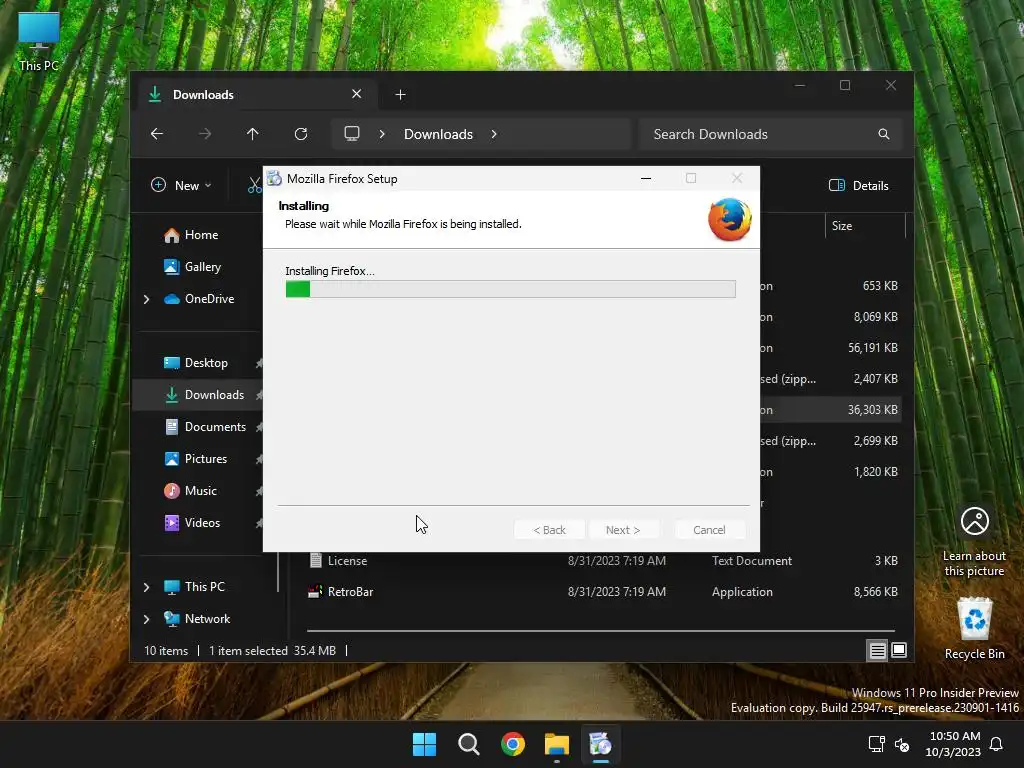Click the Firefox installation progress bar
This screenshot has height=768, width=1024.
click(x=511, y=289)
